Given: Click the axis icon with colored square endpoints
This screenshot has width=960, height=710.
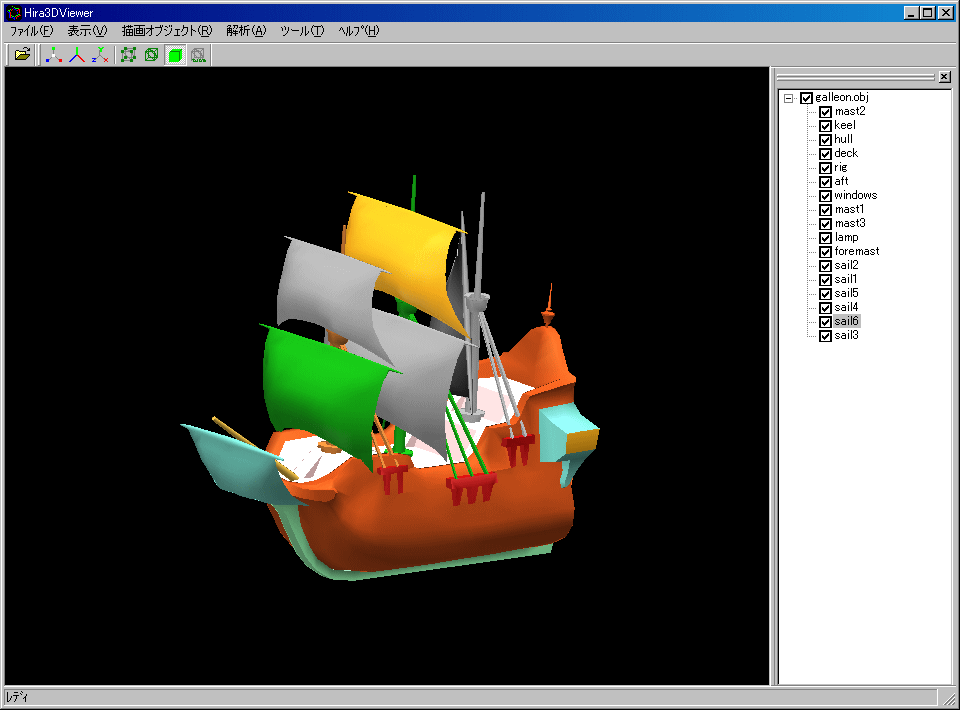Looking at the screenshot, I should click(x=54, y=55).
